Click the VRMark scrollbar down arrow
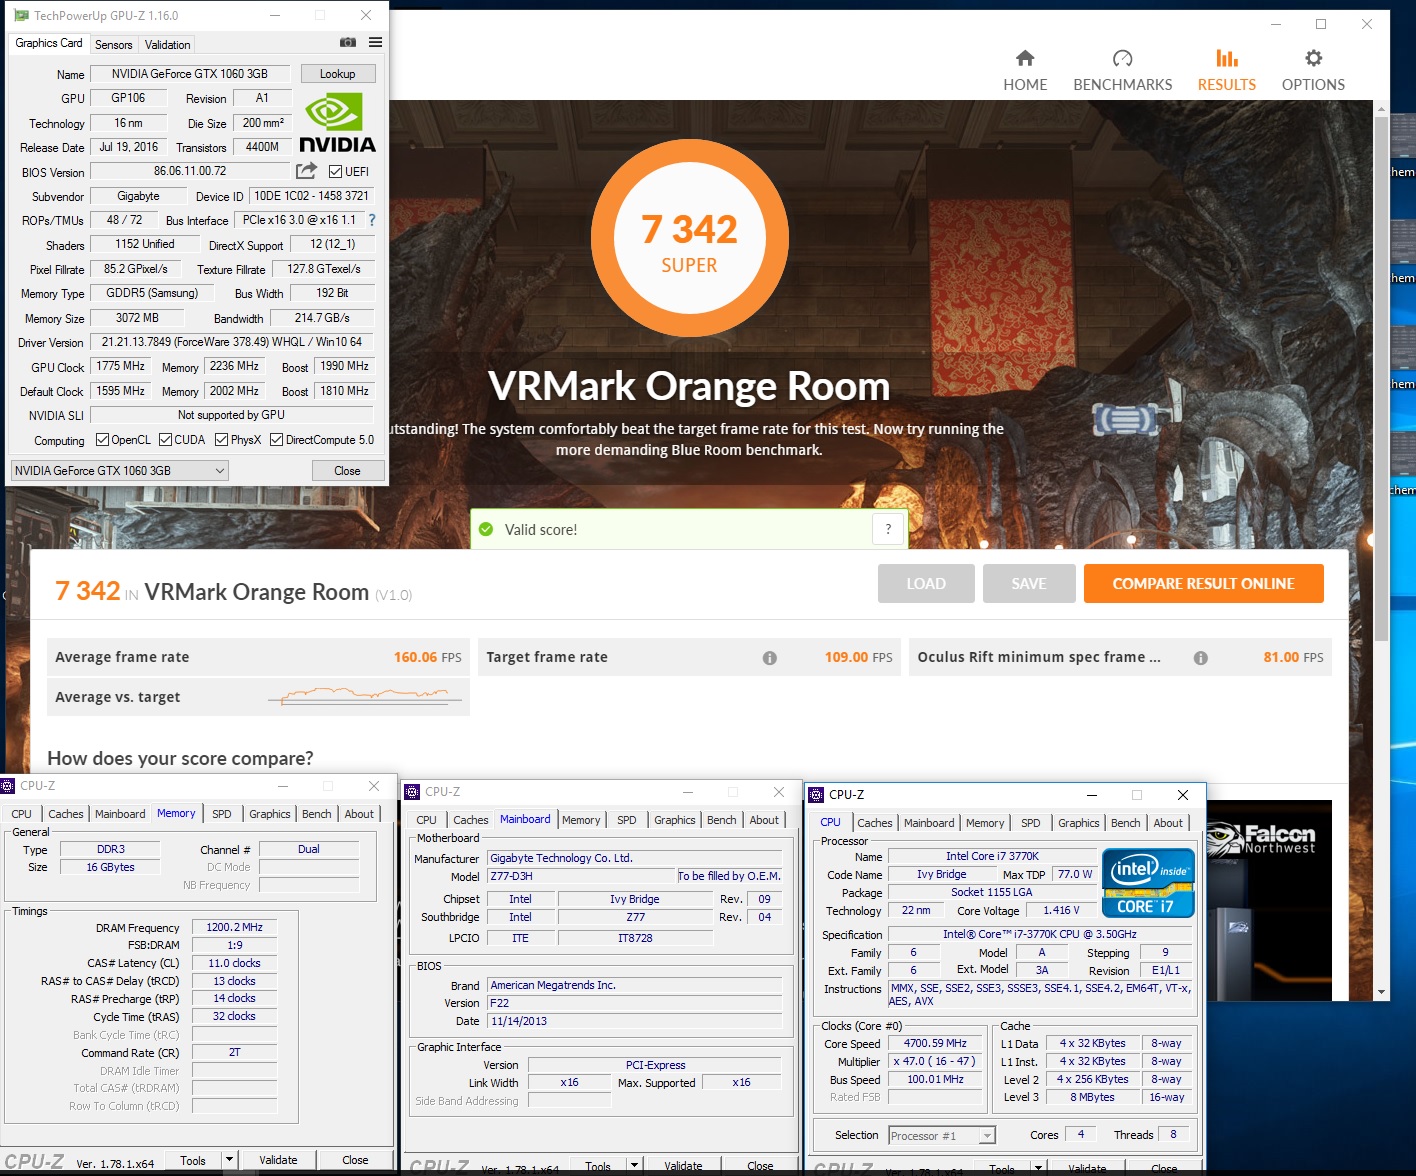This screenshot has height=1176, width=1416. coord(1382,992)
